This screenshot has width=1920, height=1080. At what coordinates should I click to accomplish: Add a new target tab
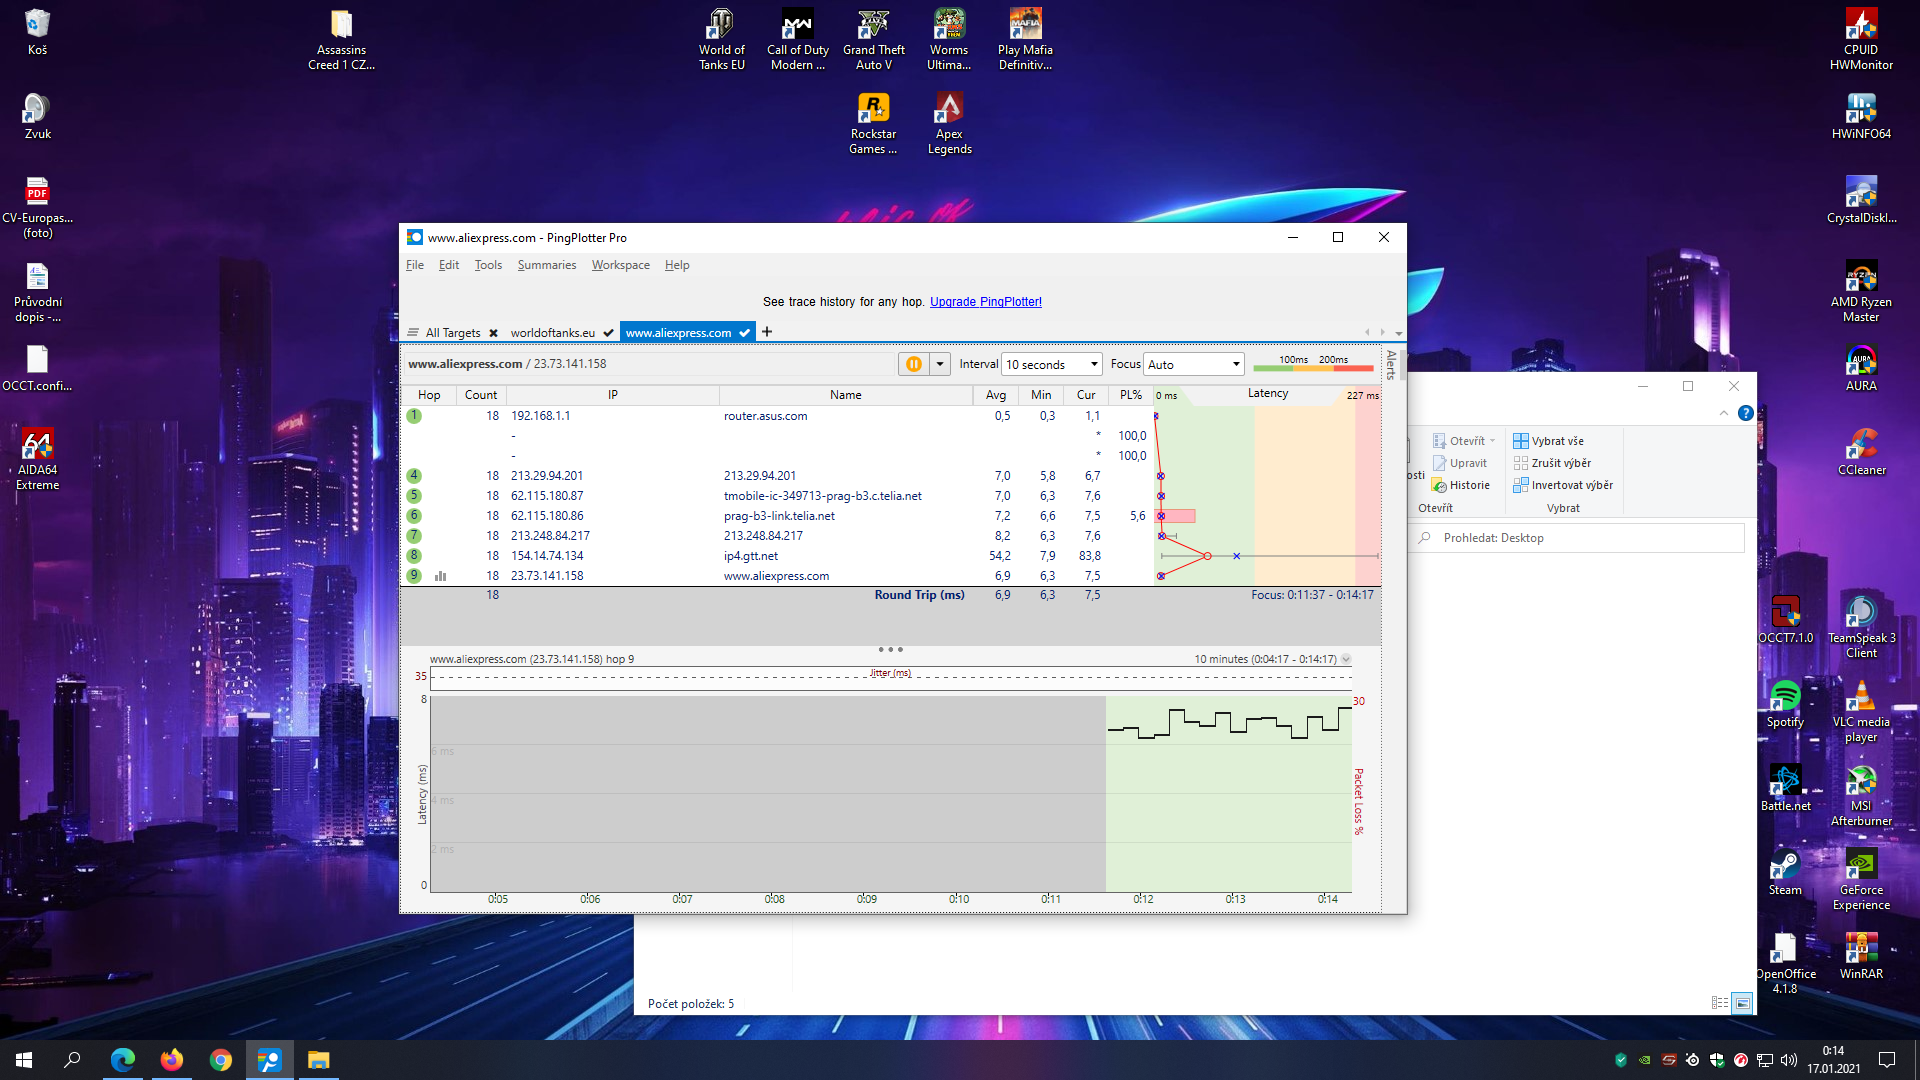click(767, 332)
